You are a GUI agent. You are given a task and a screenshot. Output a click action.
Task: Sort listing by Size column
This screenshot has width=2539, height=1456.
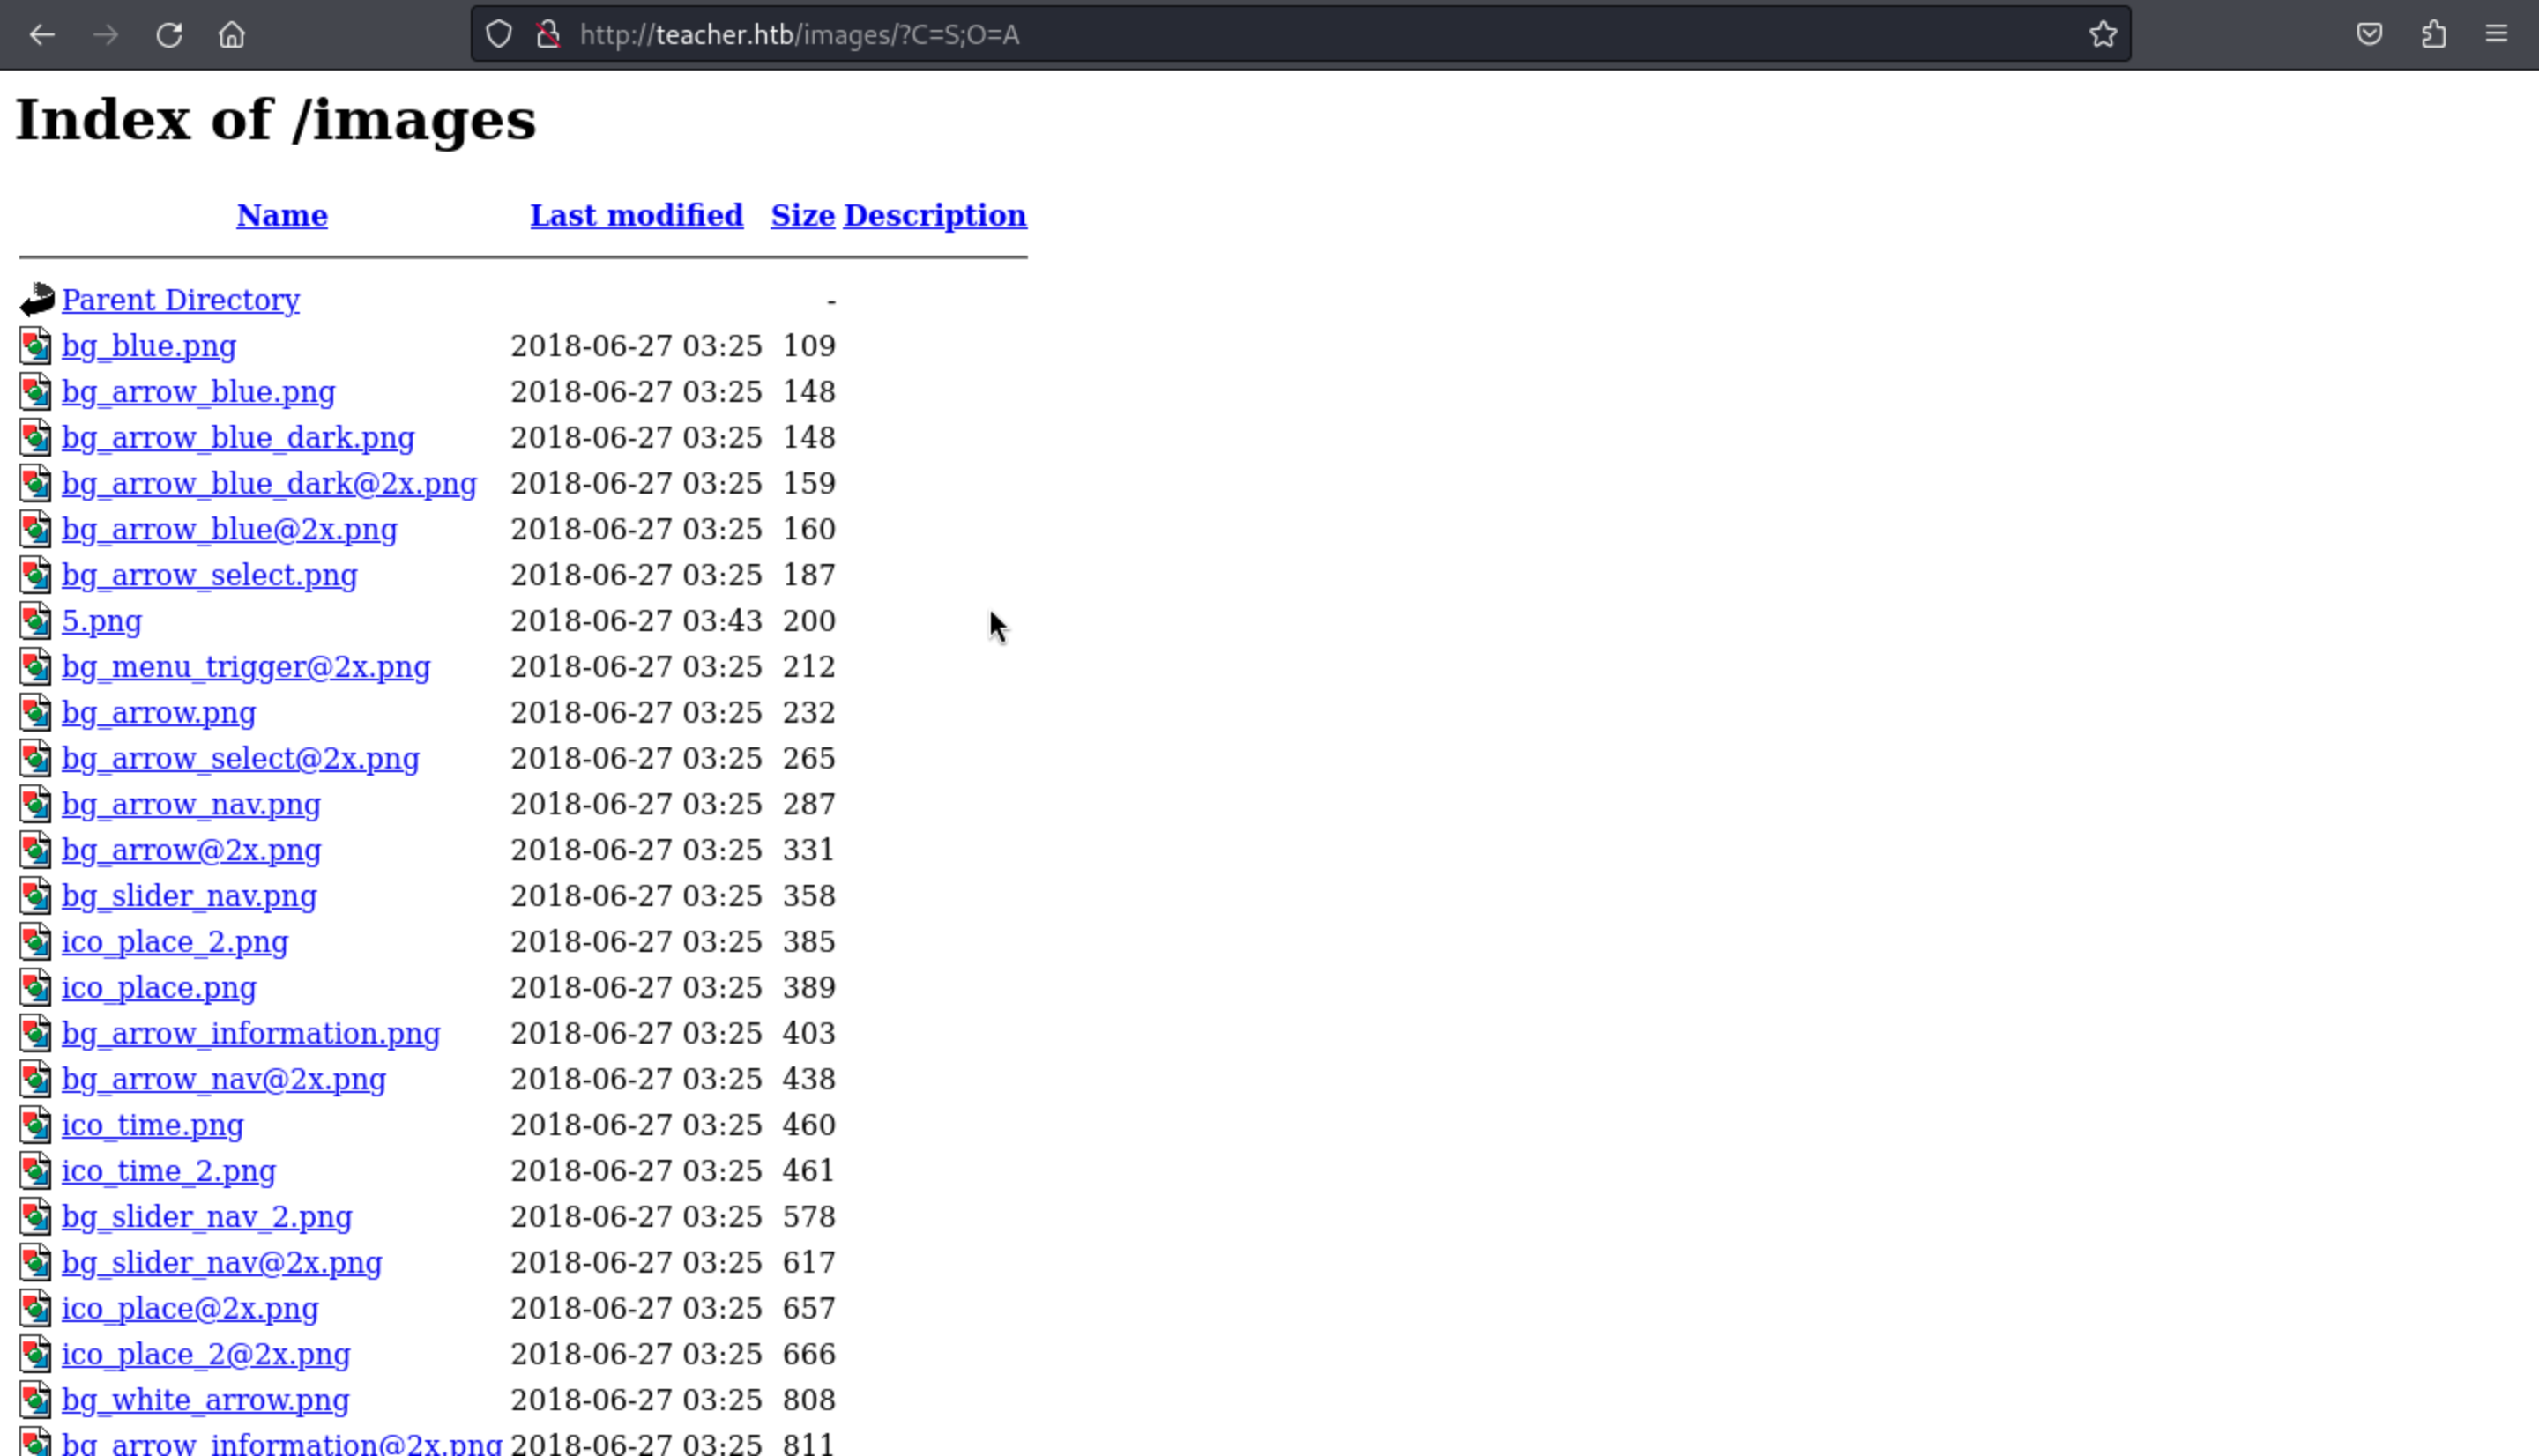(802, 215)
